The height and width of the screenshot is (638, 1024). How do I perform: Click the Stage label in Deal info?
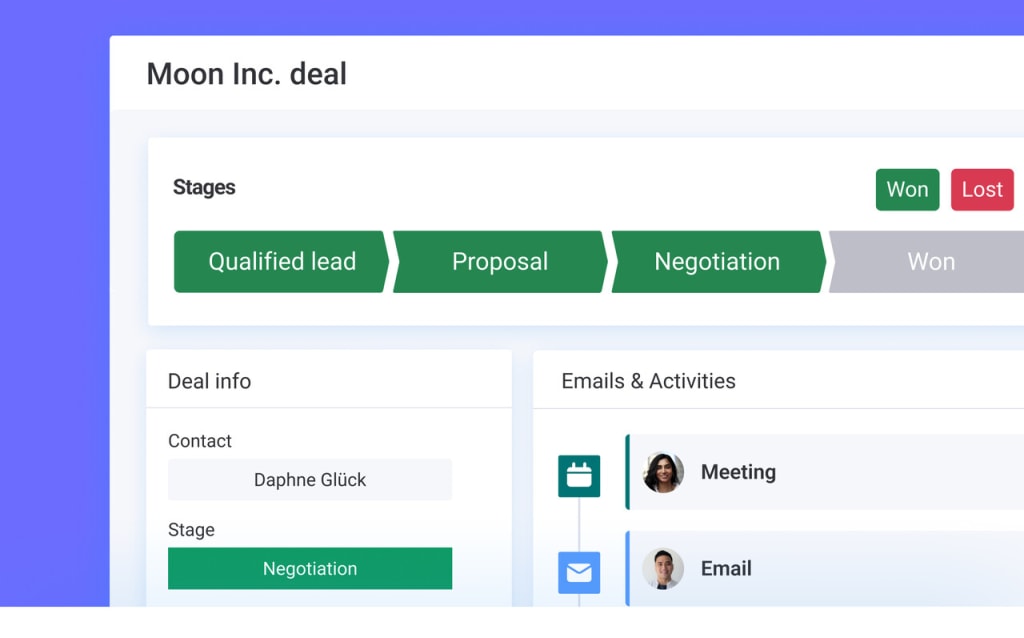click(x=191, y=530)
